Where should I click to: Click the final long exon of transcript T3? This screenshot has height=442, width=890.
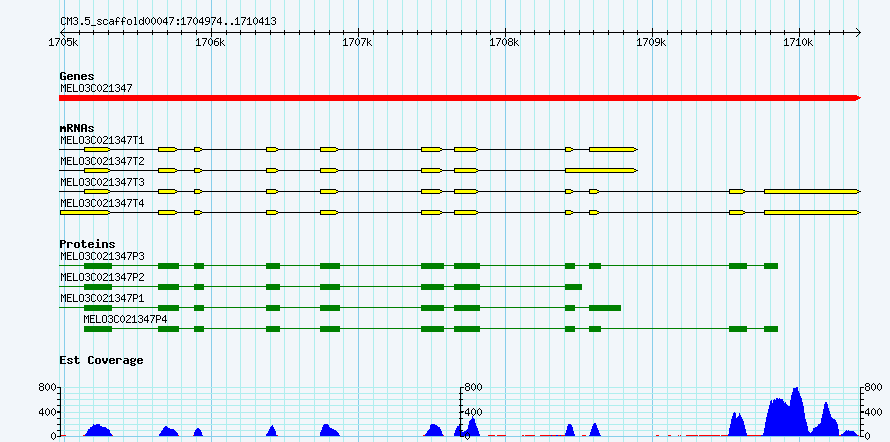tap(812, 191)
